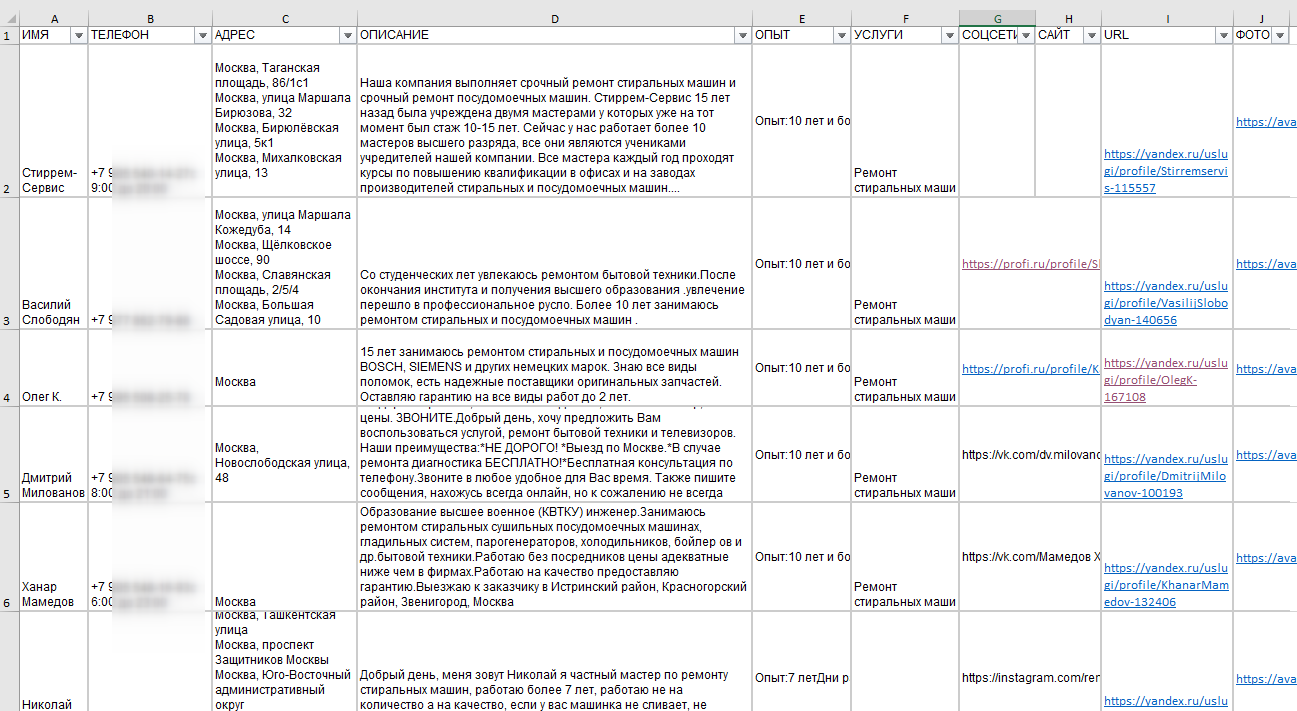Screen dimensions: 1297x711
Task: Select Опыт:10 лет cell in Олег К. row
Action: pos(801,367)
